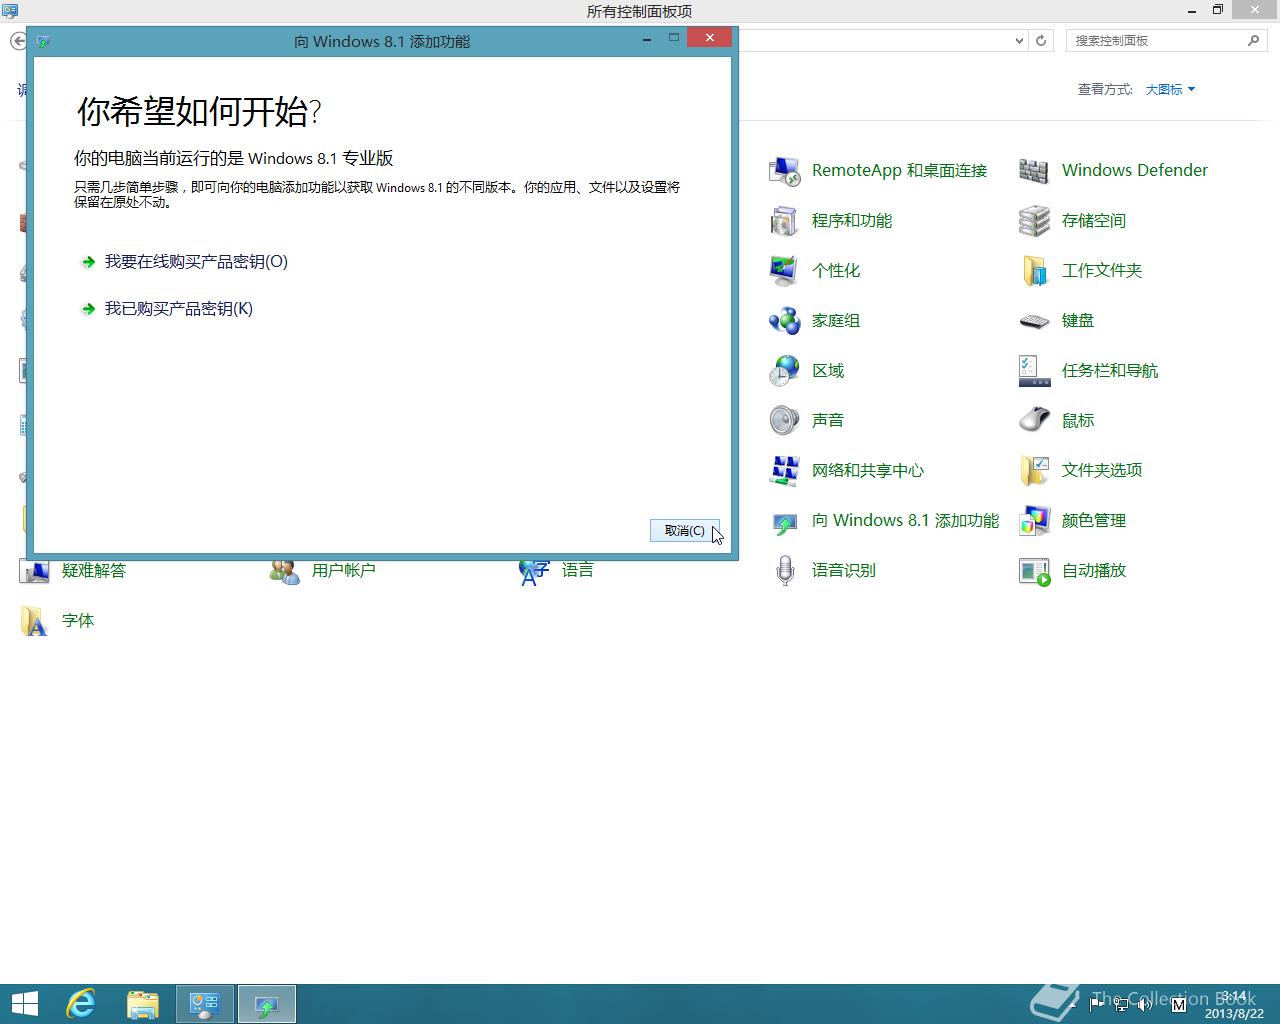The width and height of the screenshot is (1280, 1024).
Task: Open the RemoteApp and Desktop Connections icon
Action: point(784,171)
